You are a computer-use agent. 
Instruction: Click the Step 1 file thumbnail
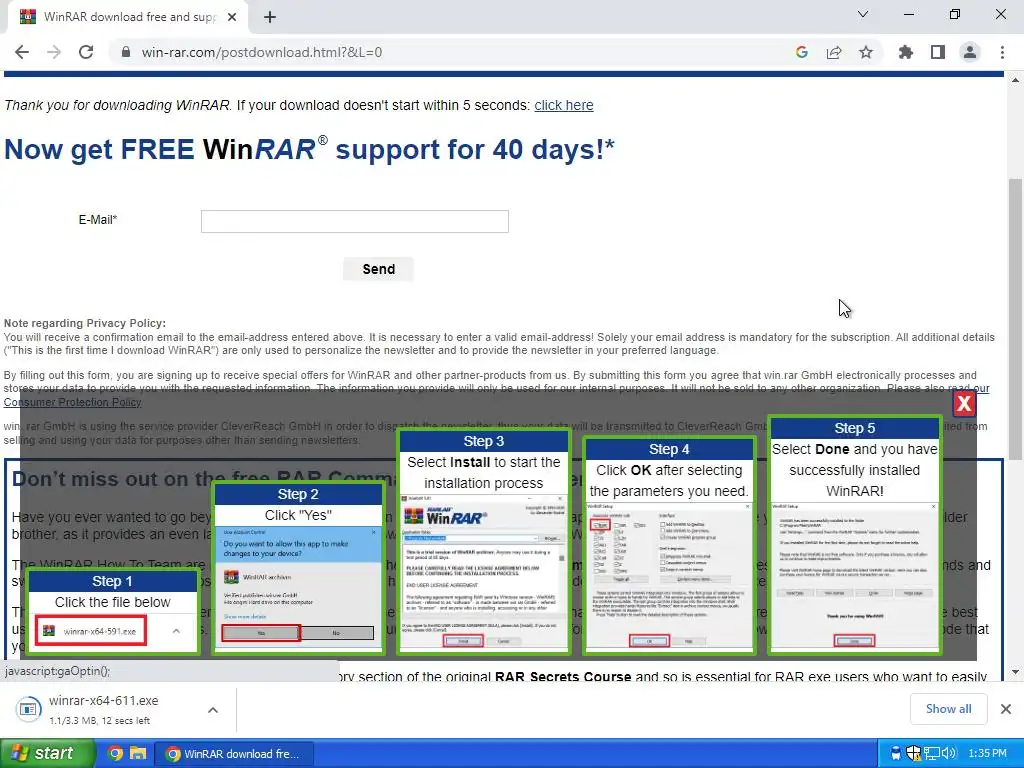click(x=112, y=611)
